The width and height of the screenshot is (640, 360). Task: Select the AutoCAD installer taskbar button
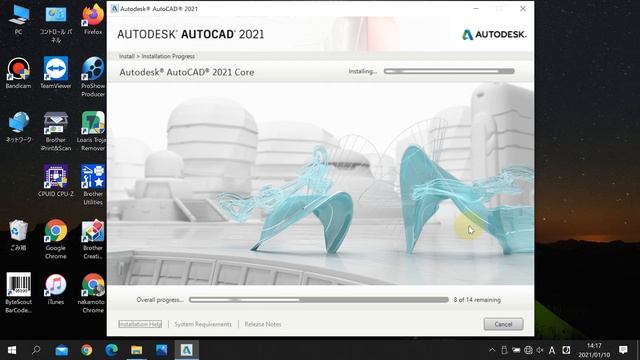(x=187, y=350)
